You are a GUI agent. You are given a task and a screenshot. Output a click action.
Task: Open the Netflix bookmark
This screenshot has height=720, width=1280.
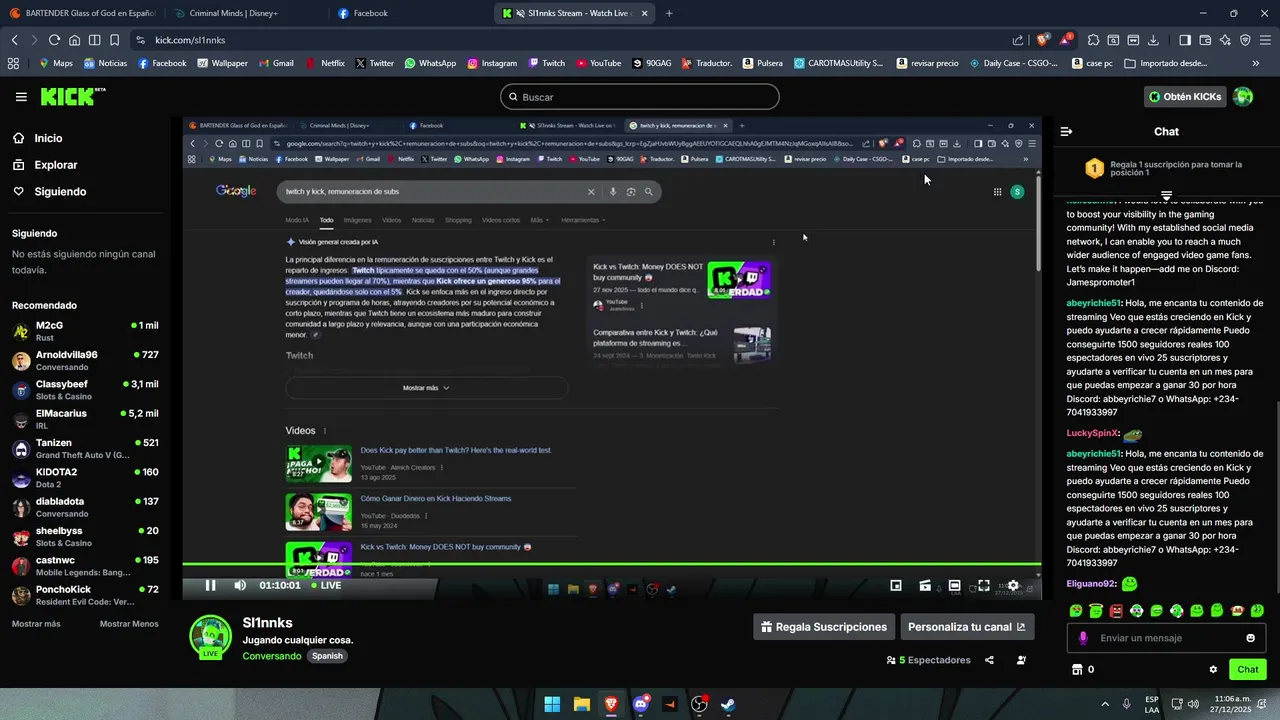[x=325, y=63]
